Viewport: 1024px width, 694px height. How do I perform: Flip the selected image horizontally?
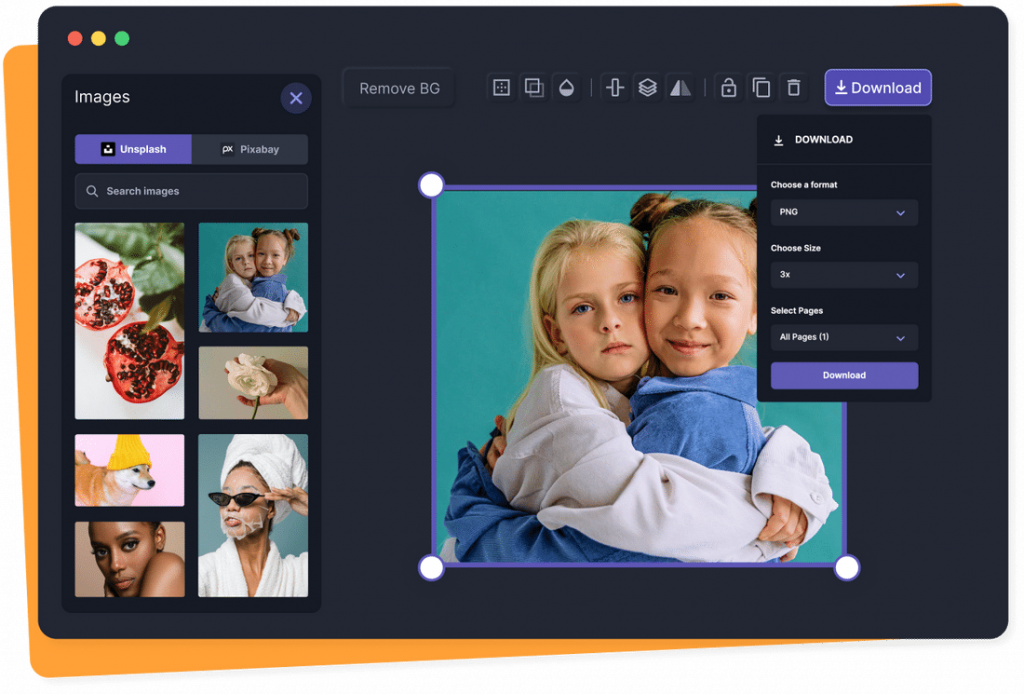681,87
